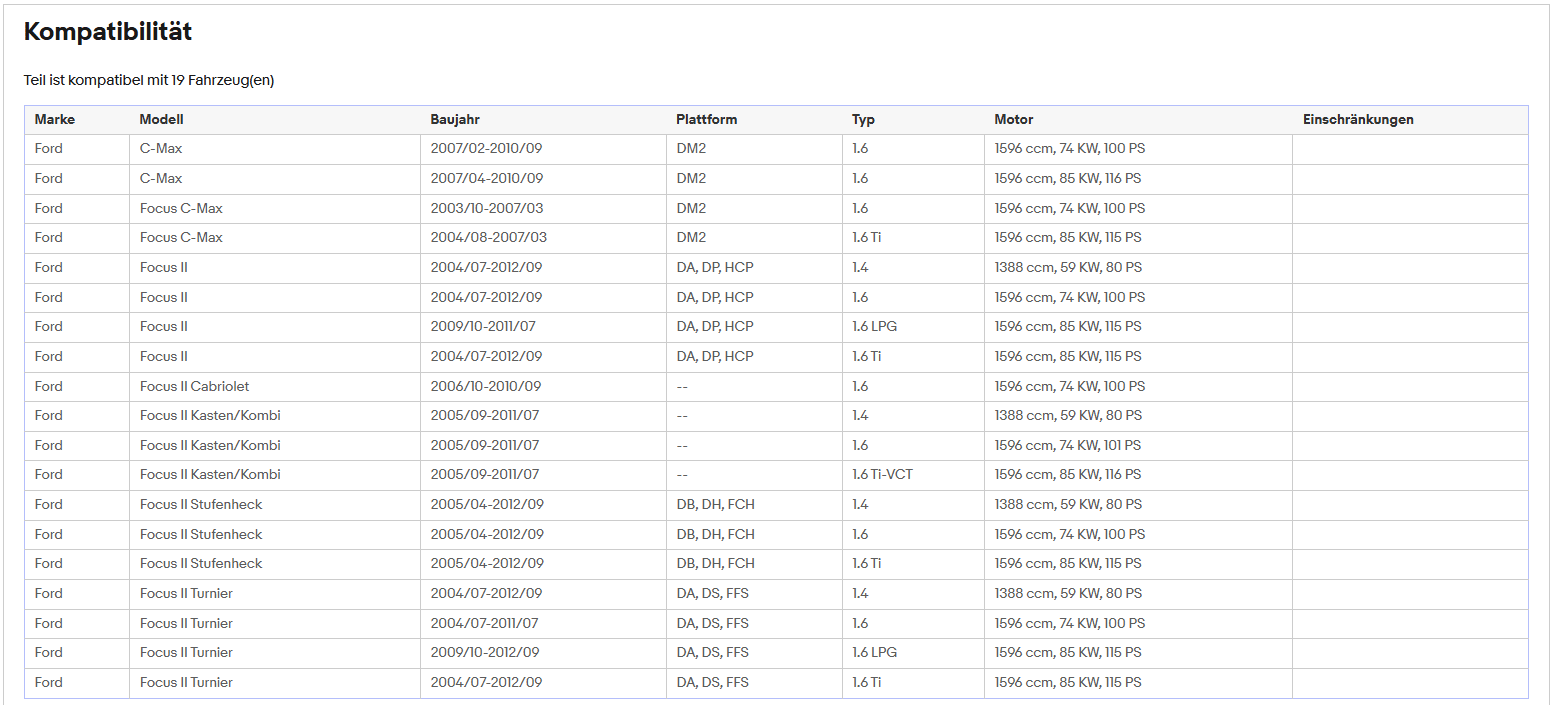The height and width of the screenshot is (705, 1553).
Task: Click the Baujahr column header
Action: (x=456, y=120)
